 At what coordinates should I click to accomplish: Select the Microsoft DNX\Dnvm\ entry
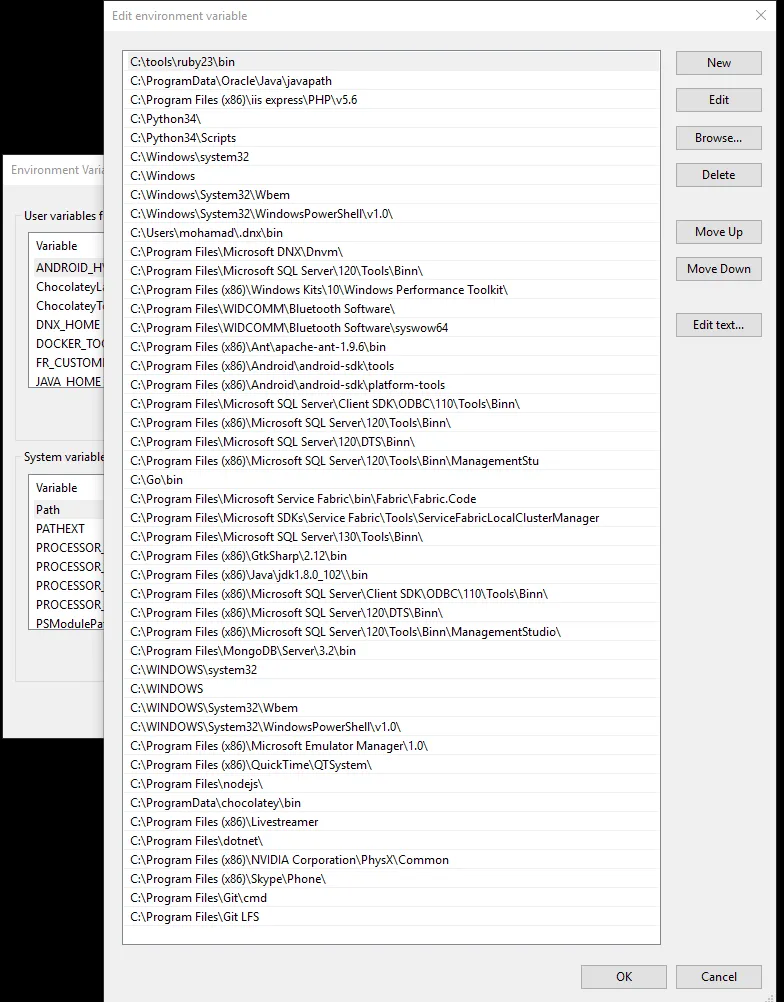[391, 252]
